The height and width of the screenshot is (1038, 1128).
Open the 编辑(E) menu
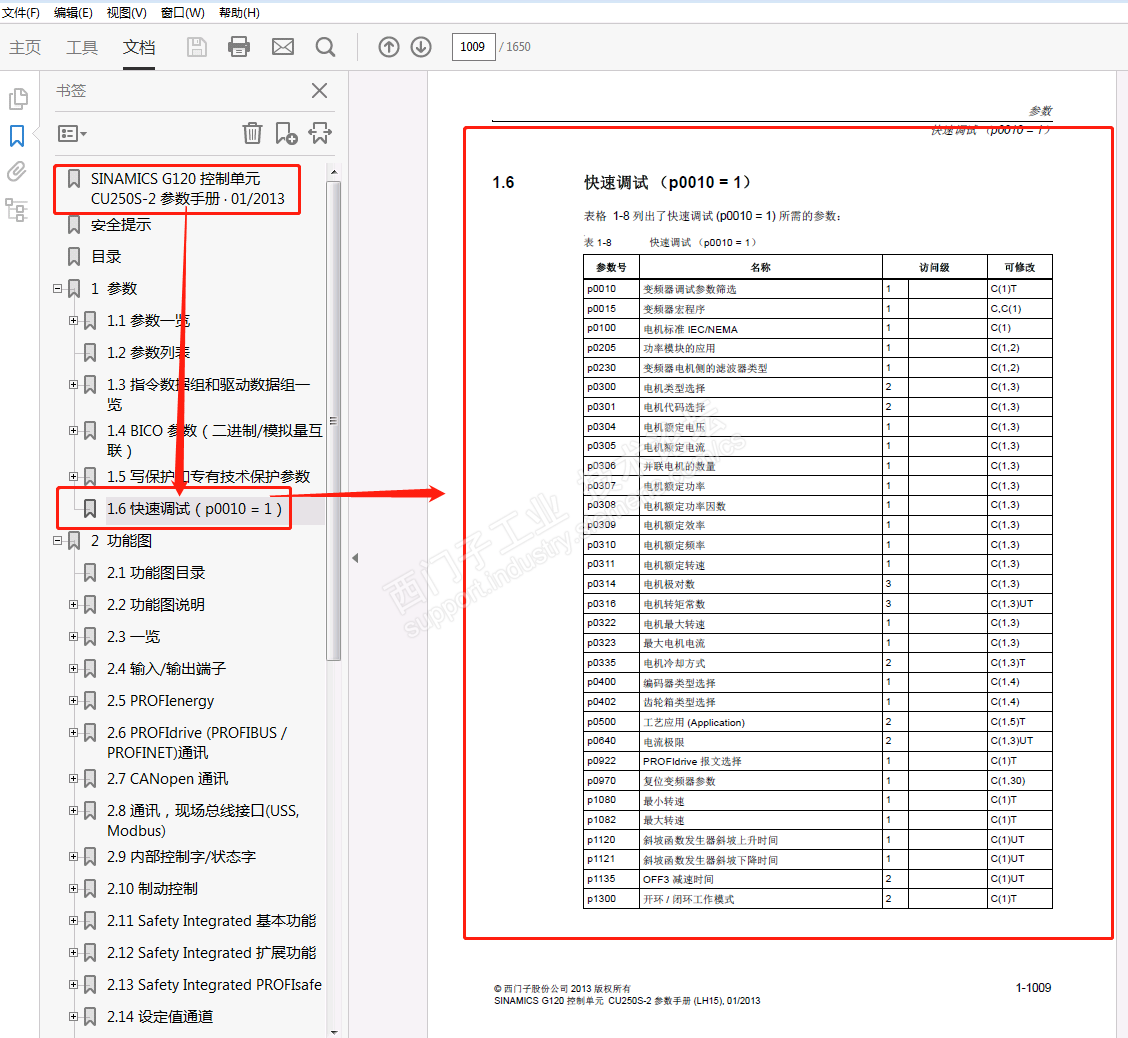[x=73, y=13]
